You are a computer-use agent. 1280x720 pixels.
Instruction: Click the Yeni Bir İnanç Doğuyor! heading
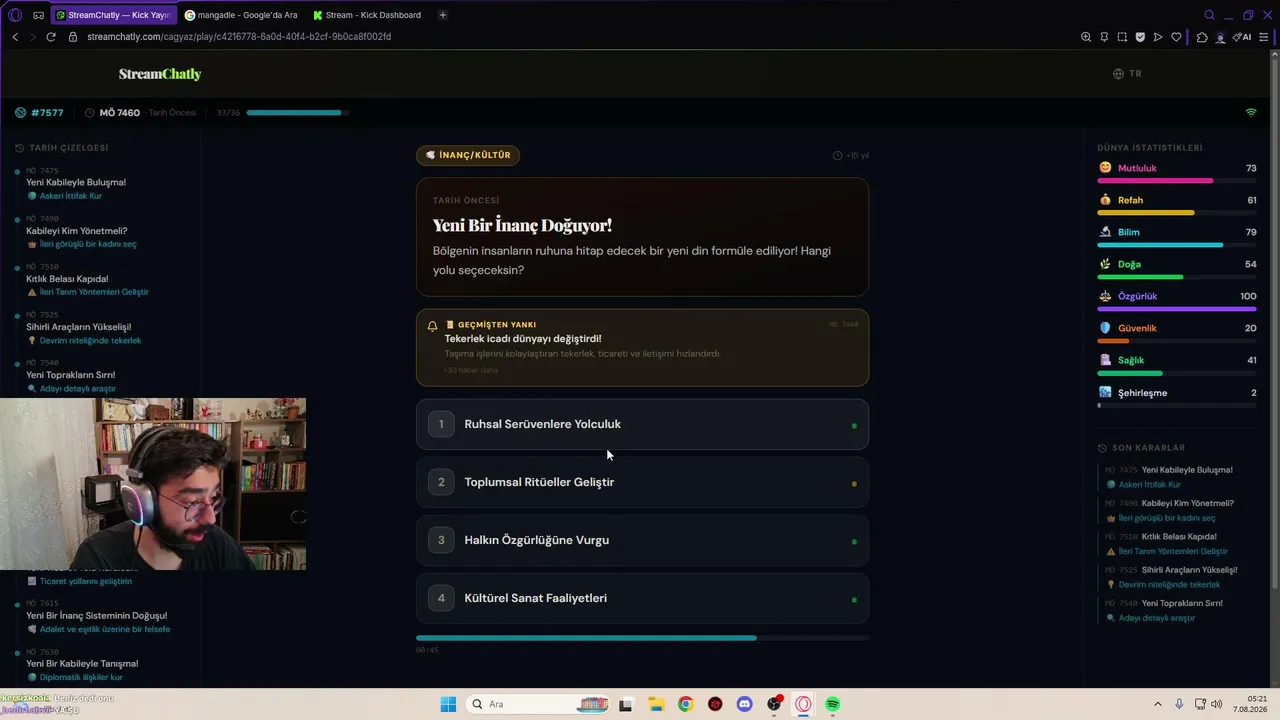pyautogui.click(x=522, y=225)
